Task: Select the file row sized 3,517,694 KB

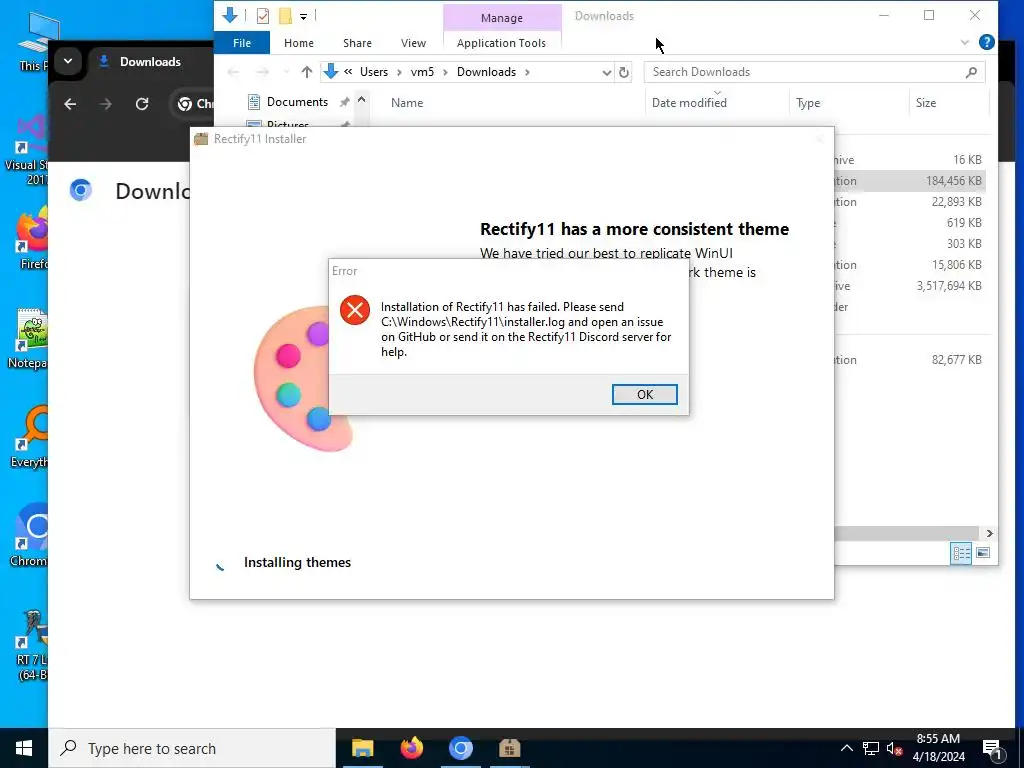Action: tap(909, 285)
